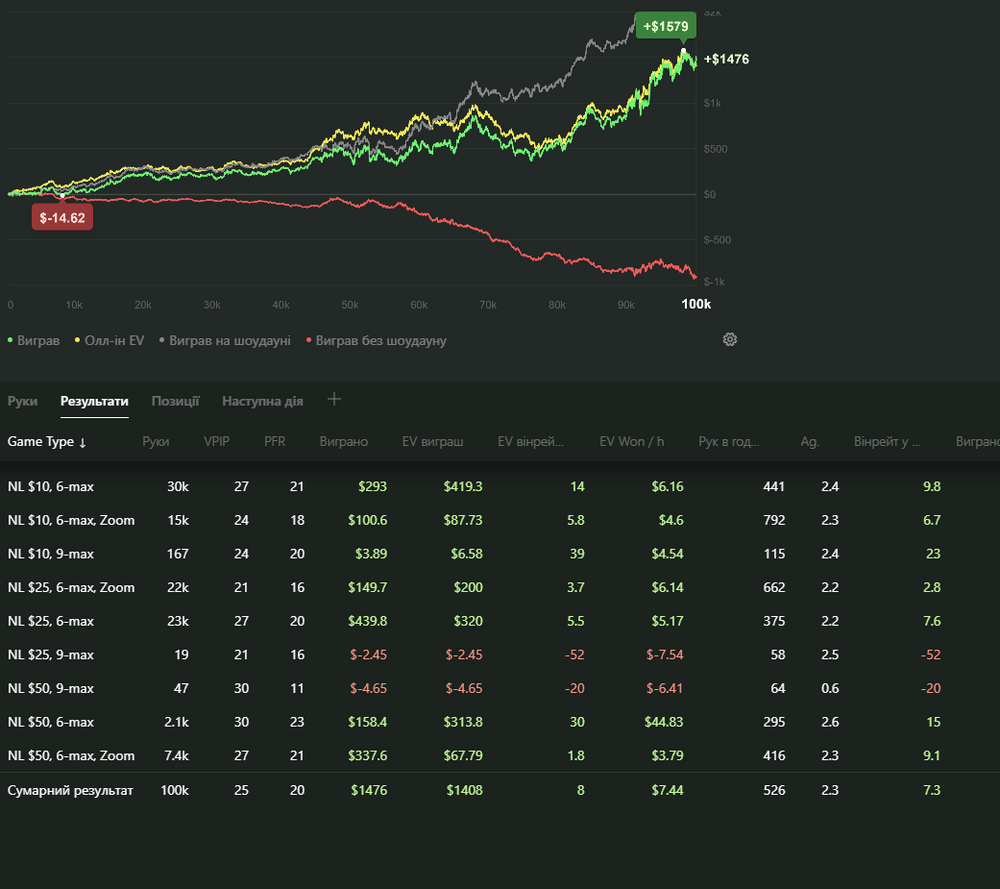Click the $-14.62 red chart marker
Viewport: 1000px width, 889px height.
point(62,217)
